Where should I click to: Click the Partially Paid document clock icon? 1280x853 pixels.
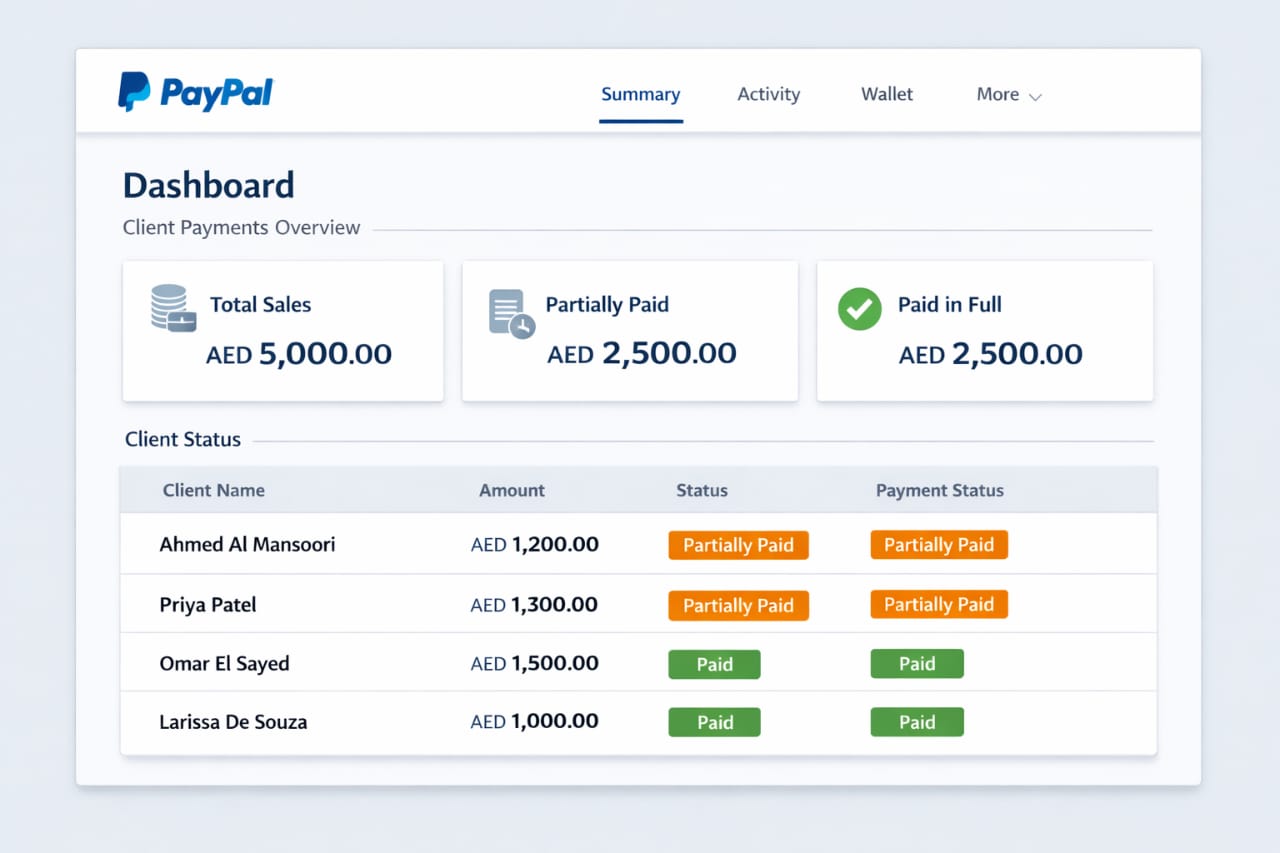tap(511, 314)
